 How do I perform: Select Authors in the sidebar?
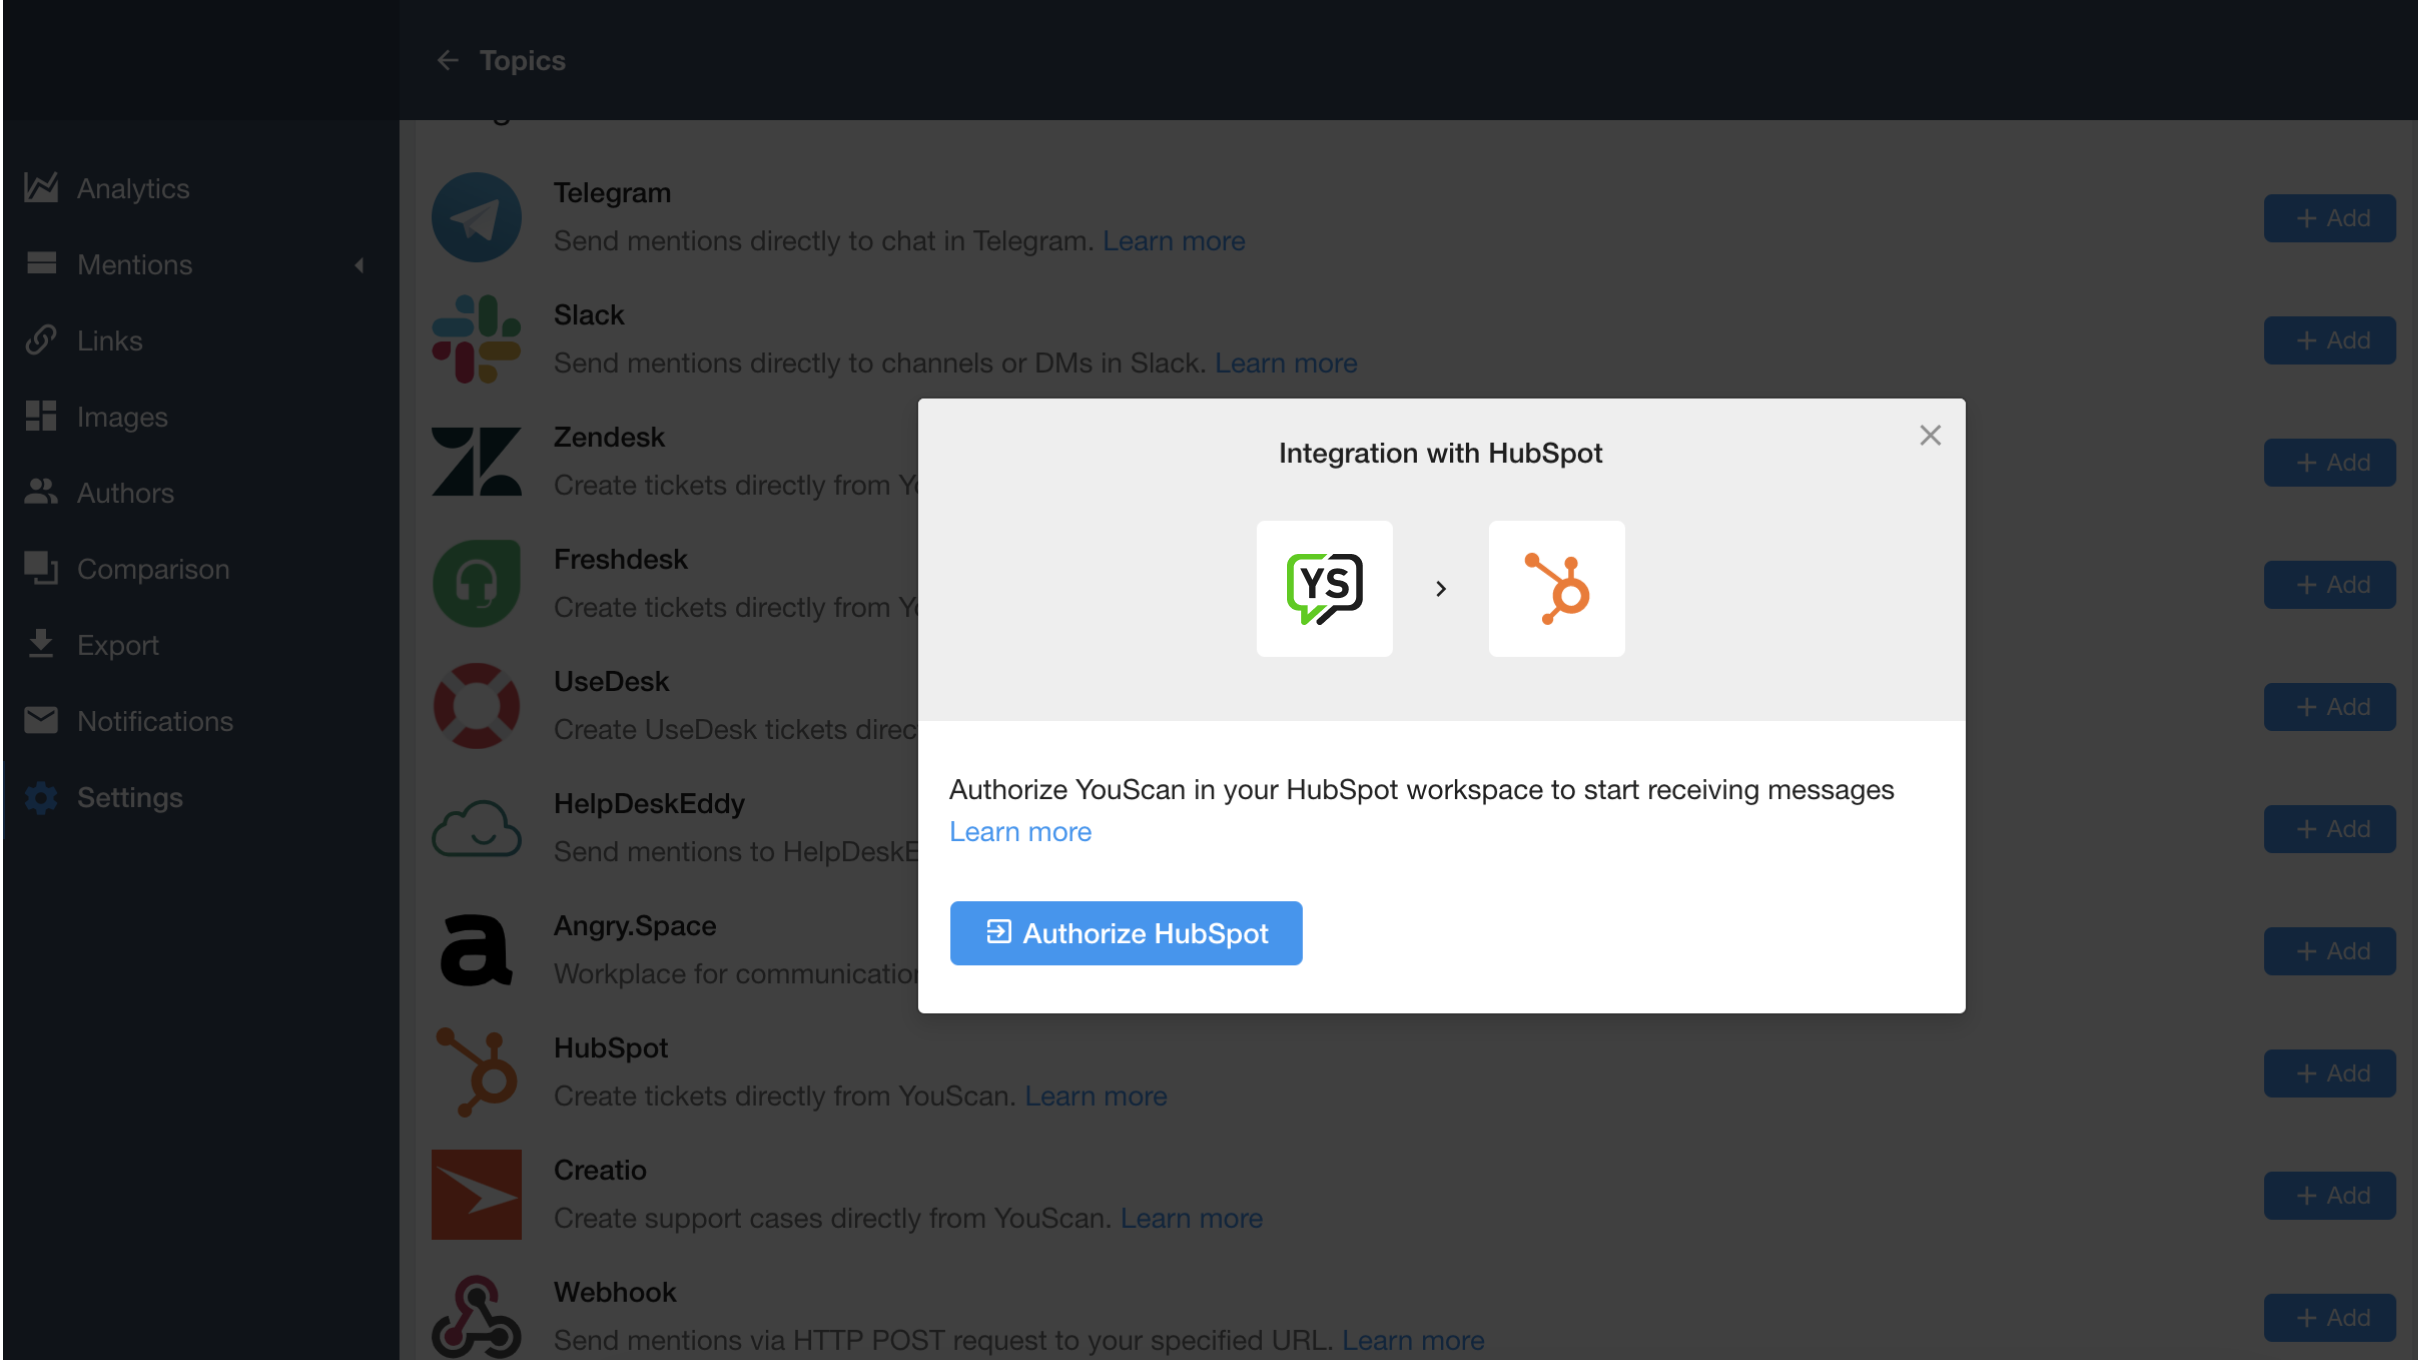41,492
